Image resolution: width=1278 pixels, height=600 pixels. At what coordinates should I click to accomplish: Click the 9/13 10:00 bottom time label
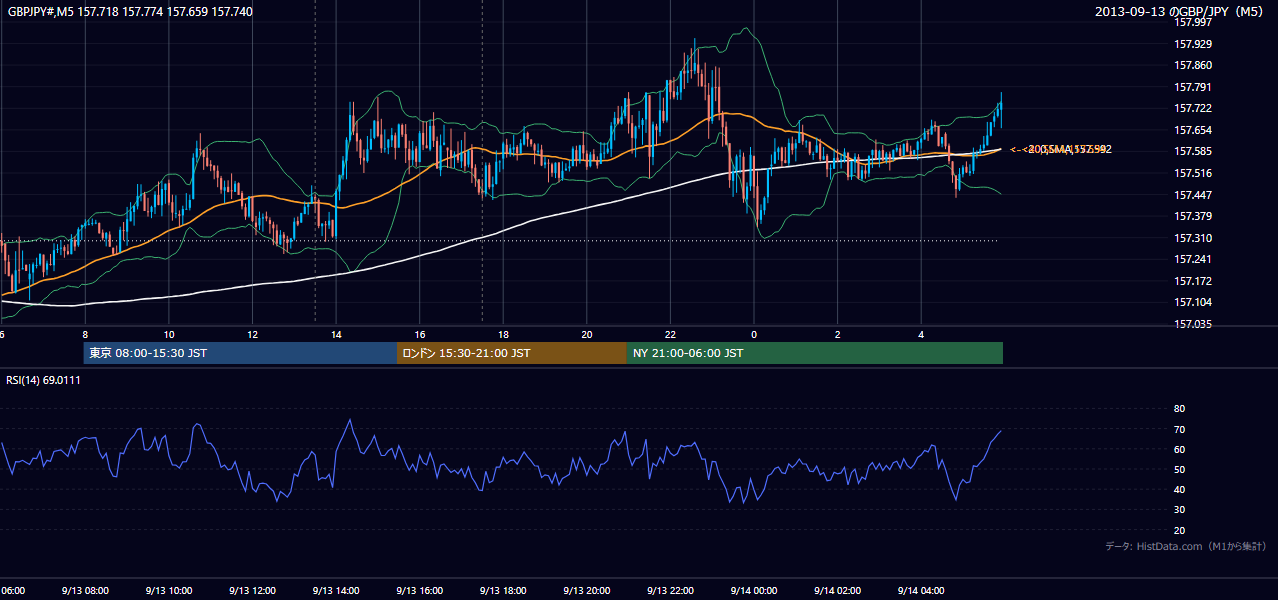pos(169,591)
